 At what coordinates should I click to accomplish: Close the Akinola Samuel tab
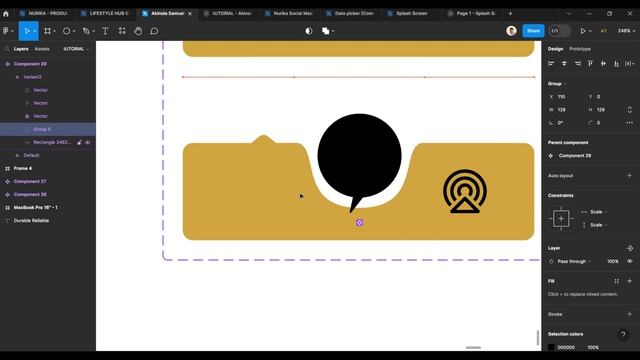coord(190,13)
